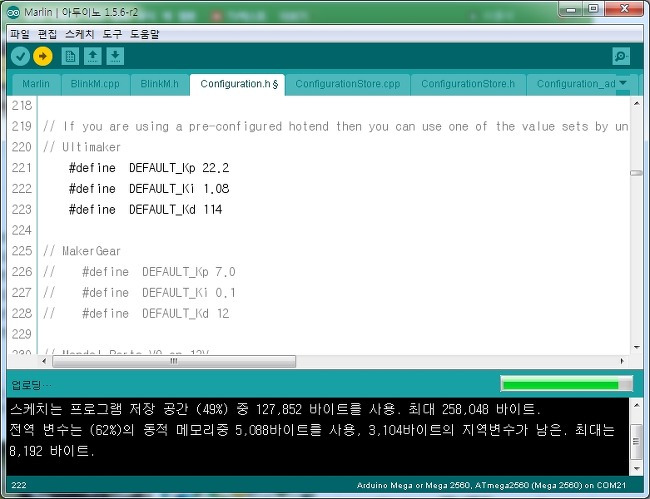Click line number 224 in the gutter

(22, 230)
